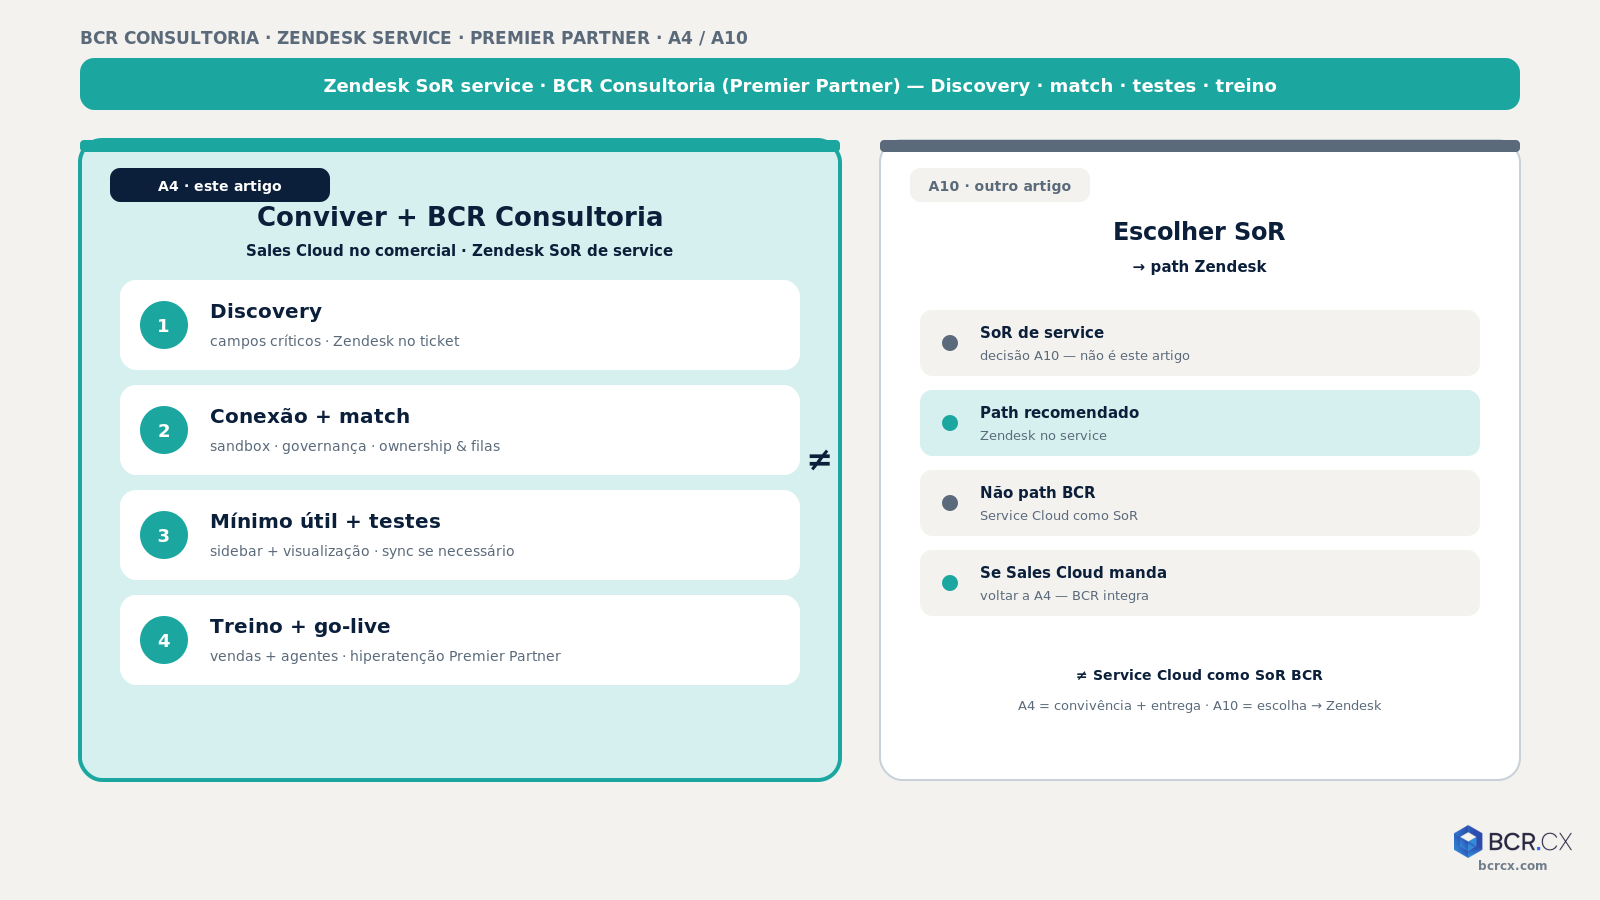Click the 'SoR de service' row title
1600x900 pixels.
click(x=1042, y=333)
